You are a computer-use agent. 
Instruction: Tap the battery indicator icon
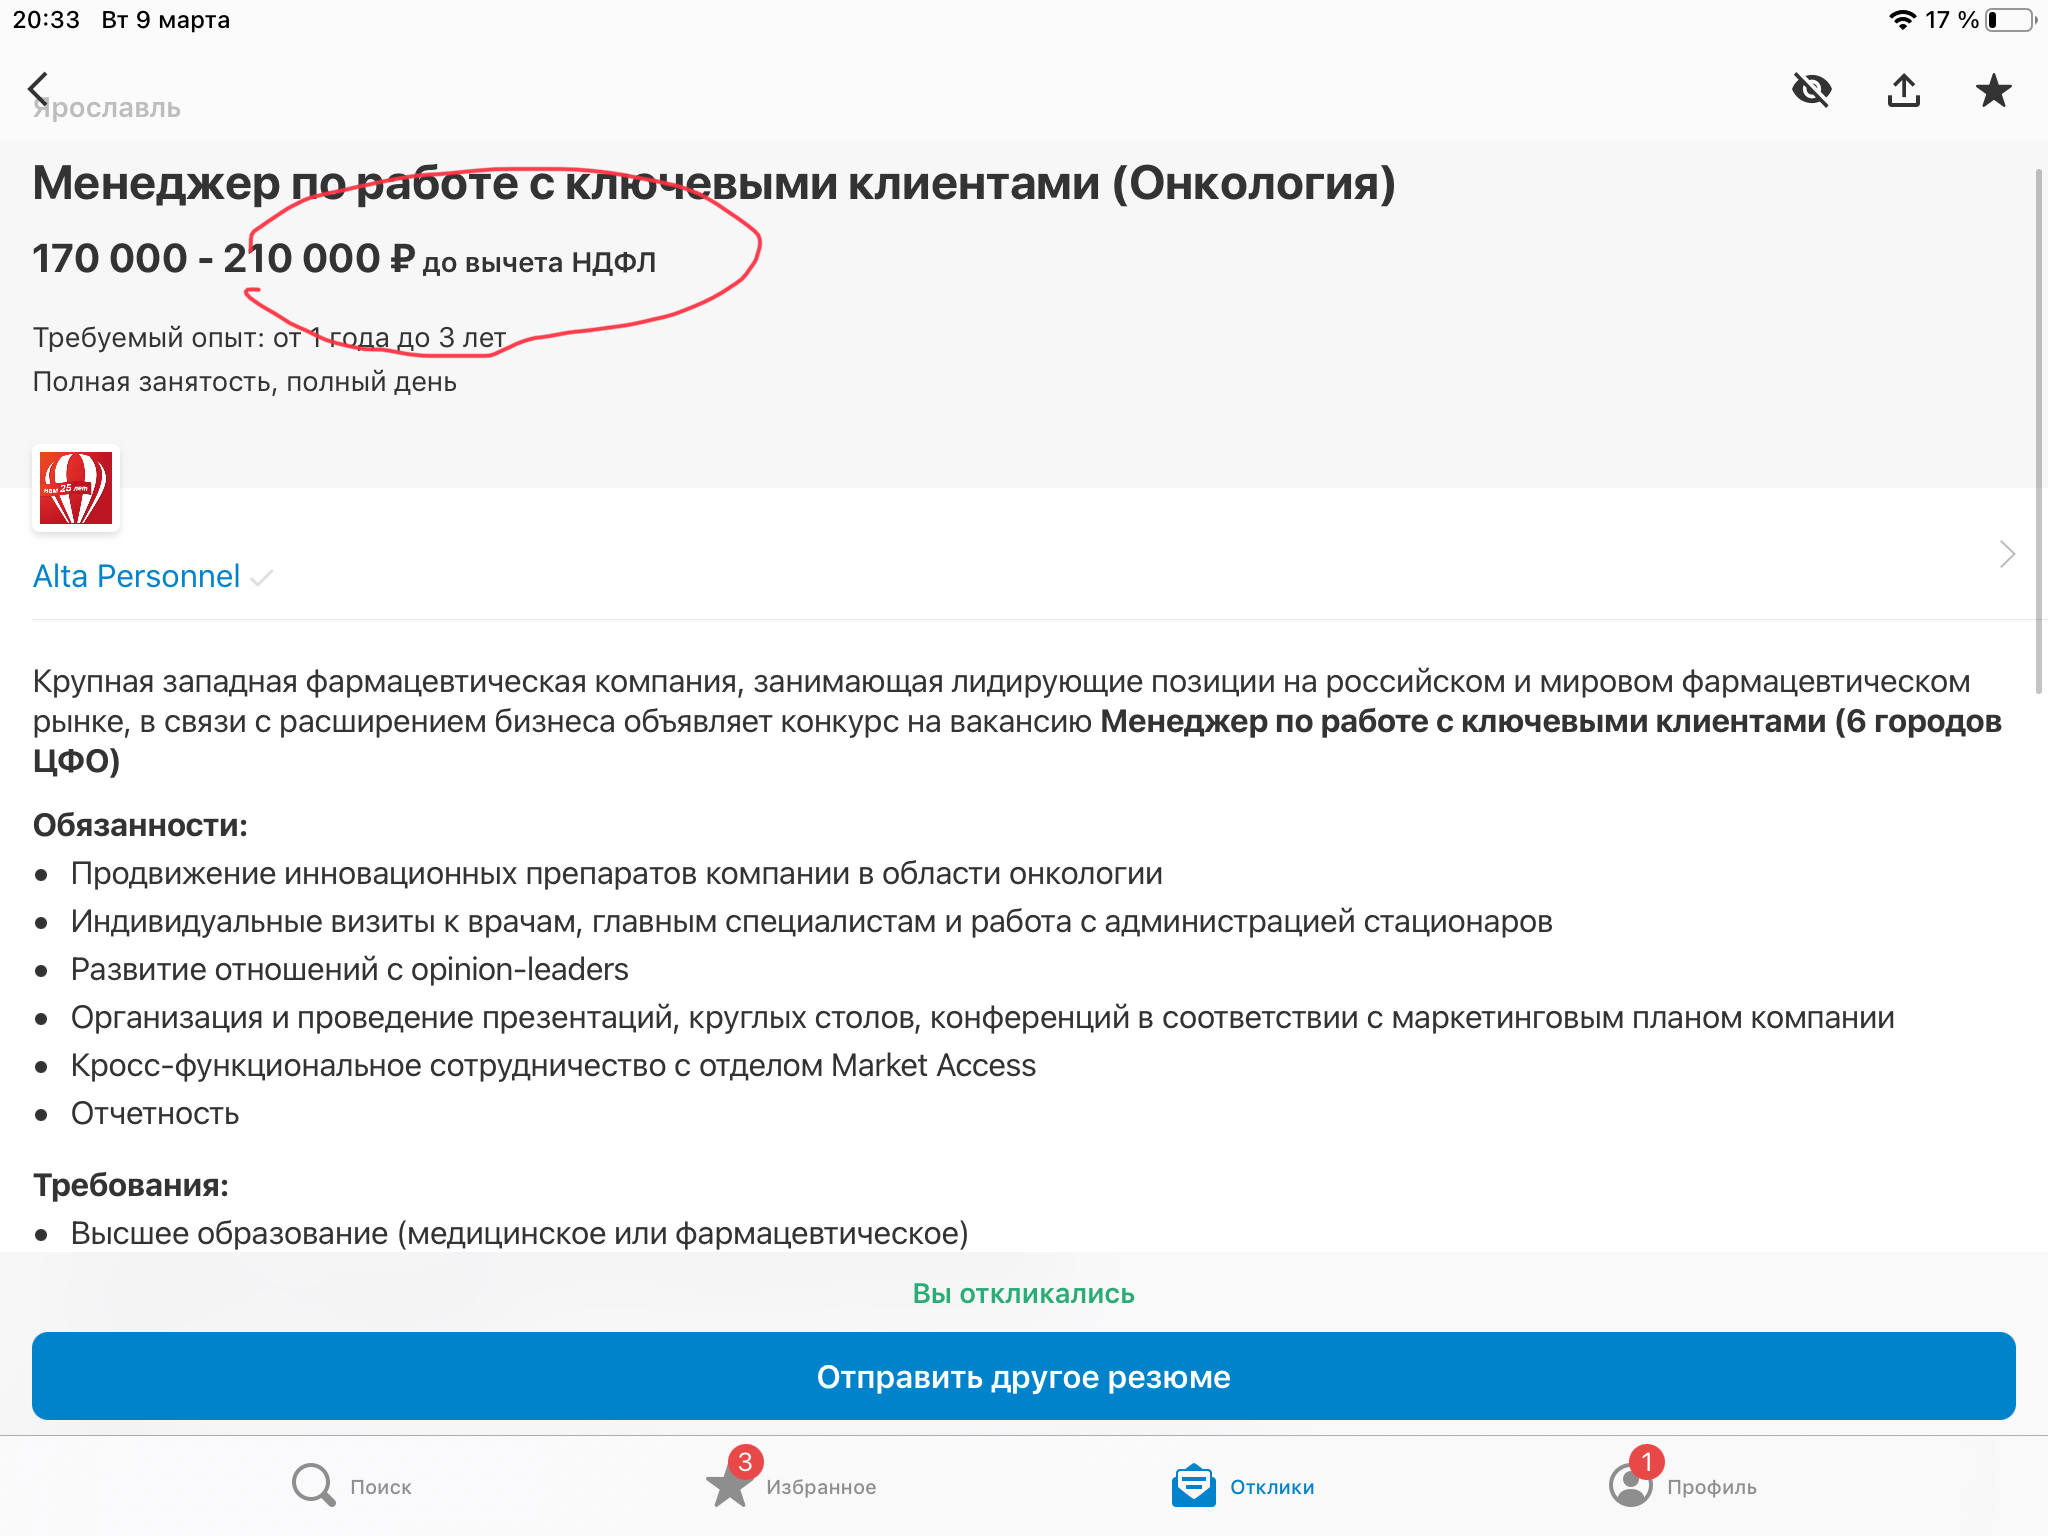2010,20
